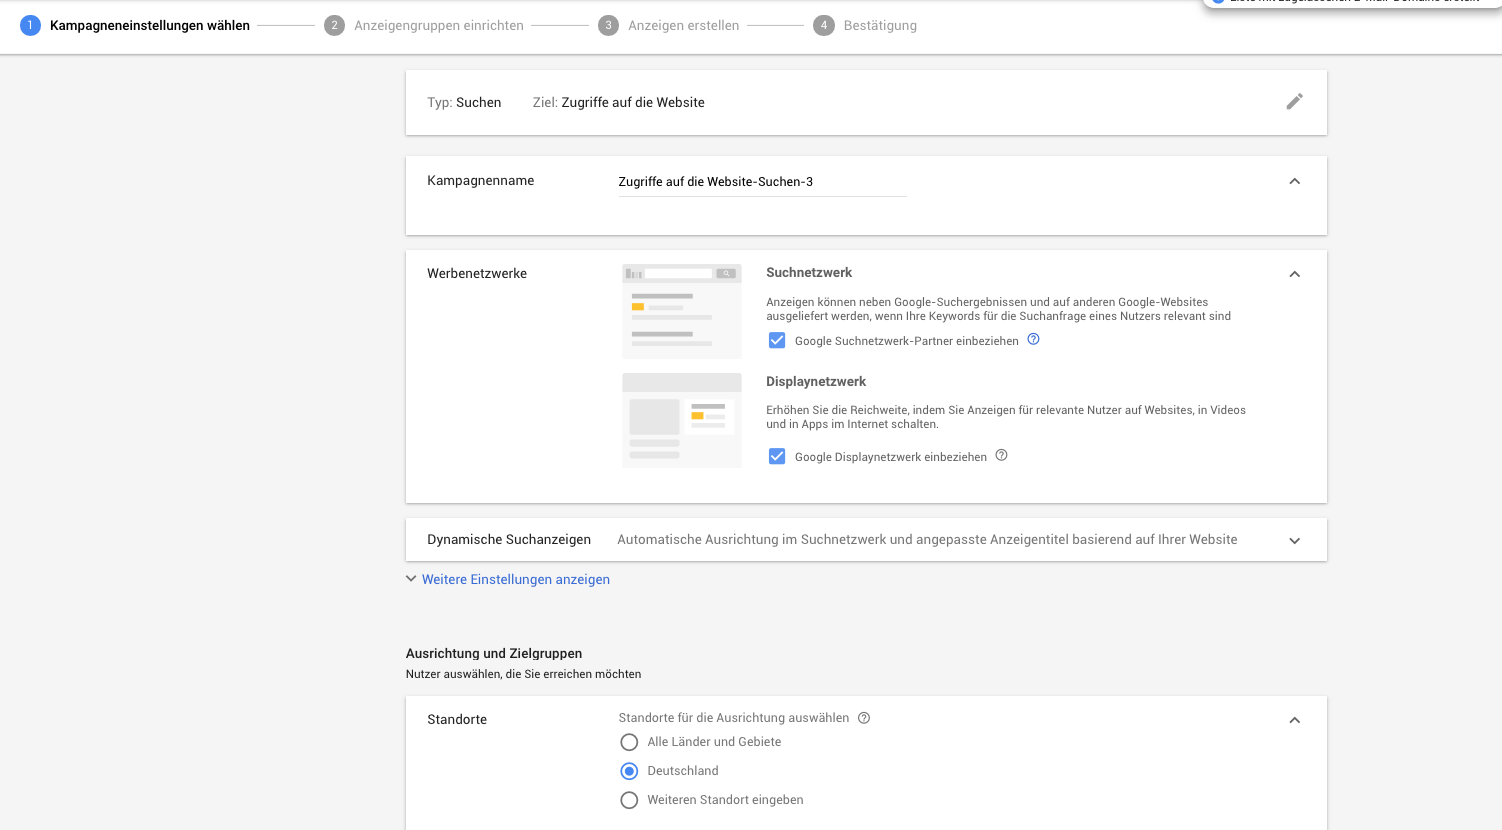This screenshot has width=1502, height=830.
Task: Go to step Bestätigung
Action: pyautogui.click(x=865, y=25)
